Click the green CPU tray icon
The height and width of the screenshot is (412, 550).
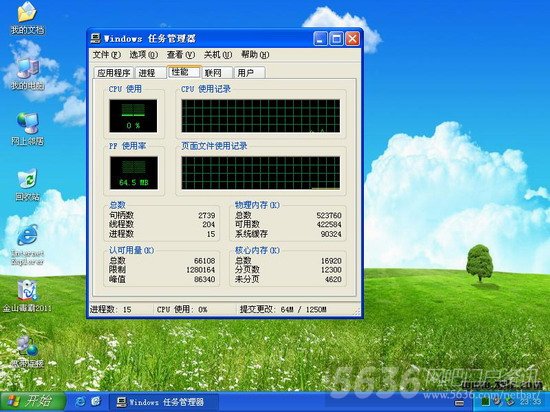coord(485,401)
